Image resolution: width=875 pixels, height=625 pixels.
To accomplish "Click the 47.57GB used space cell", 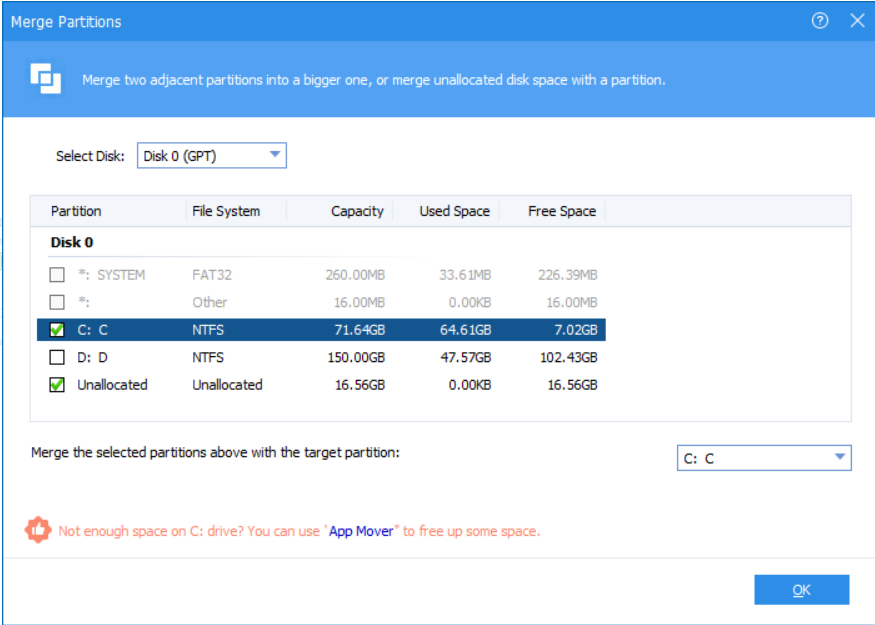I will [x=465, y=357].
